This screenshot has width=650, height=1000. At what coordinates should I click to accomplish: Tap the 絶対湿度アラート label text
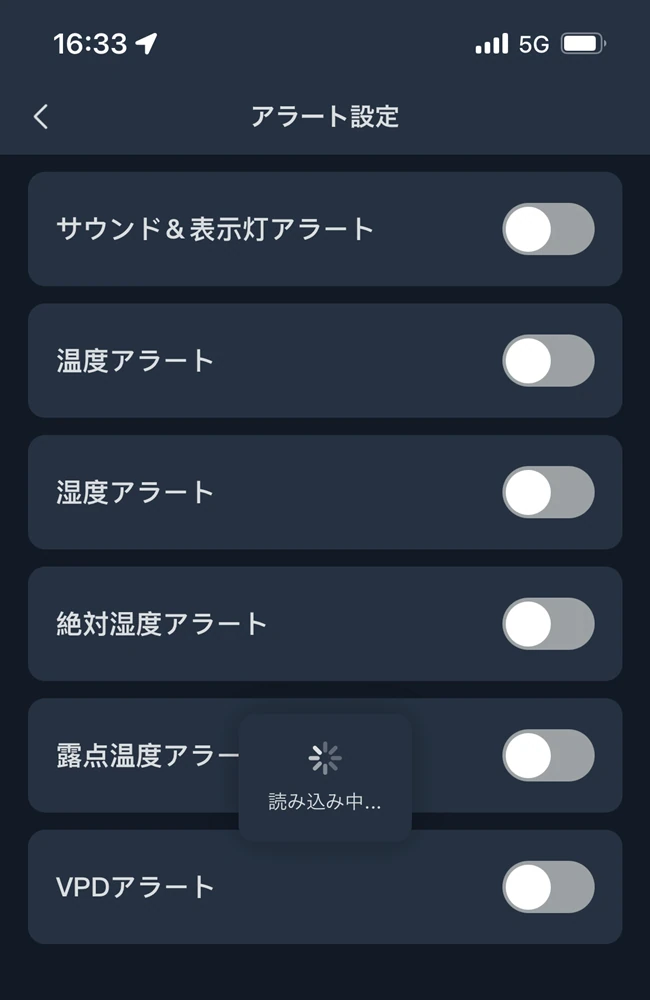(x=162, y=624)
